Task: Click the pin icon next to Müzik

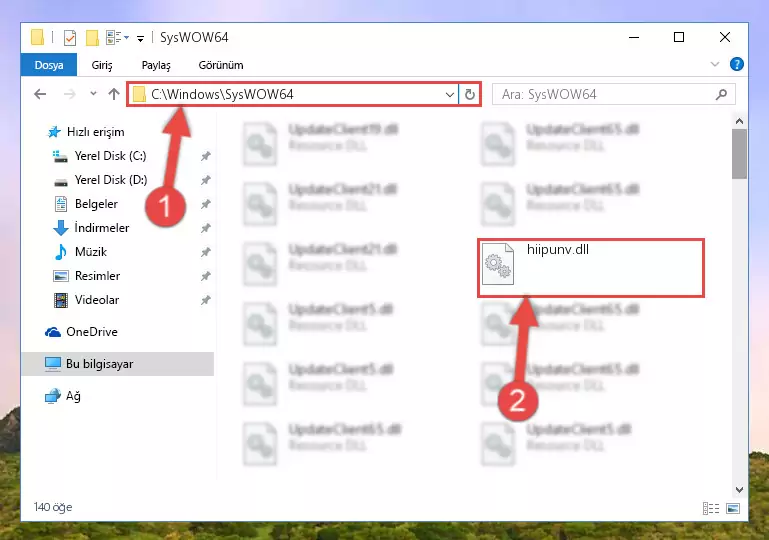Action: tap(205, 252)
